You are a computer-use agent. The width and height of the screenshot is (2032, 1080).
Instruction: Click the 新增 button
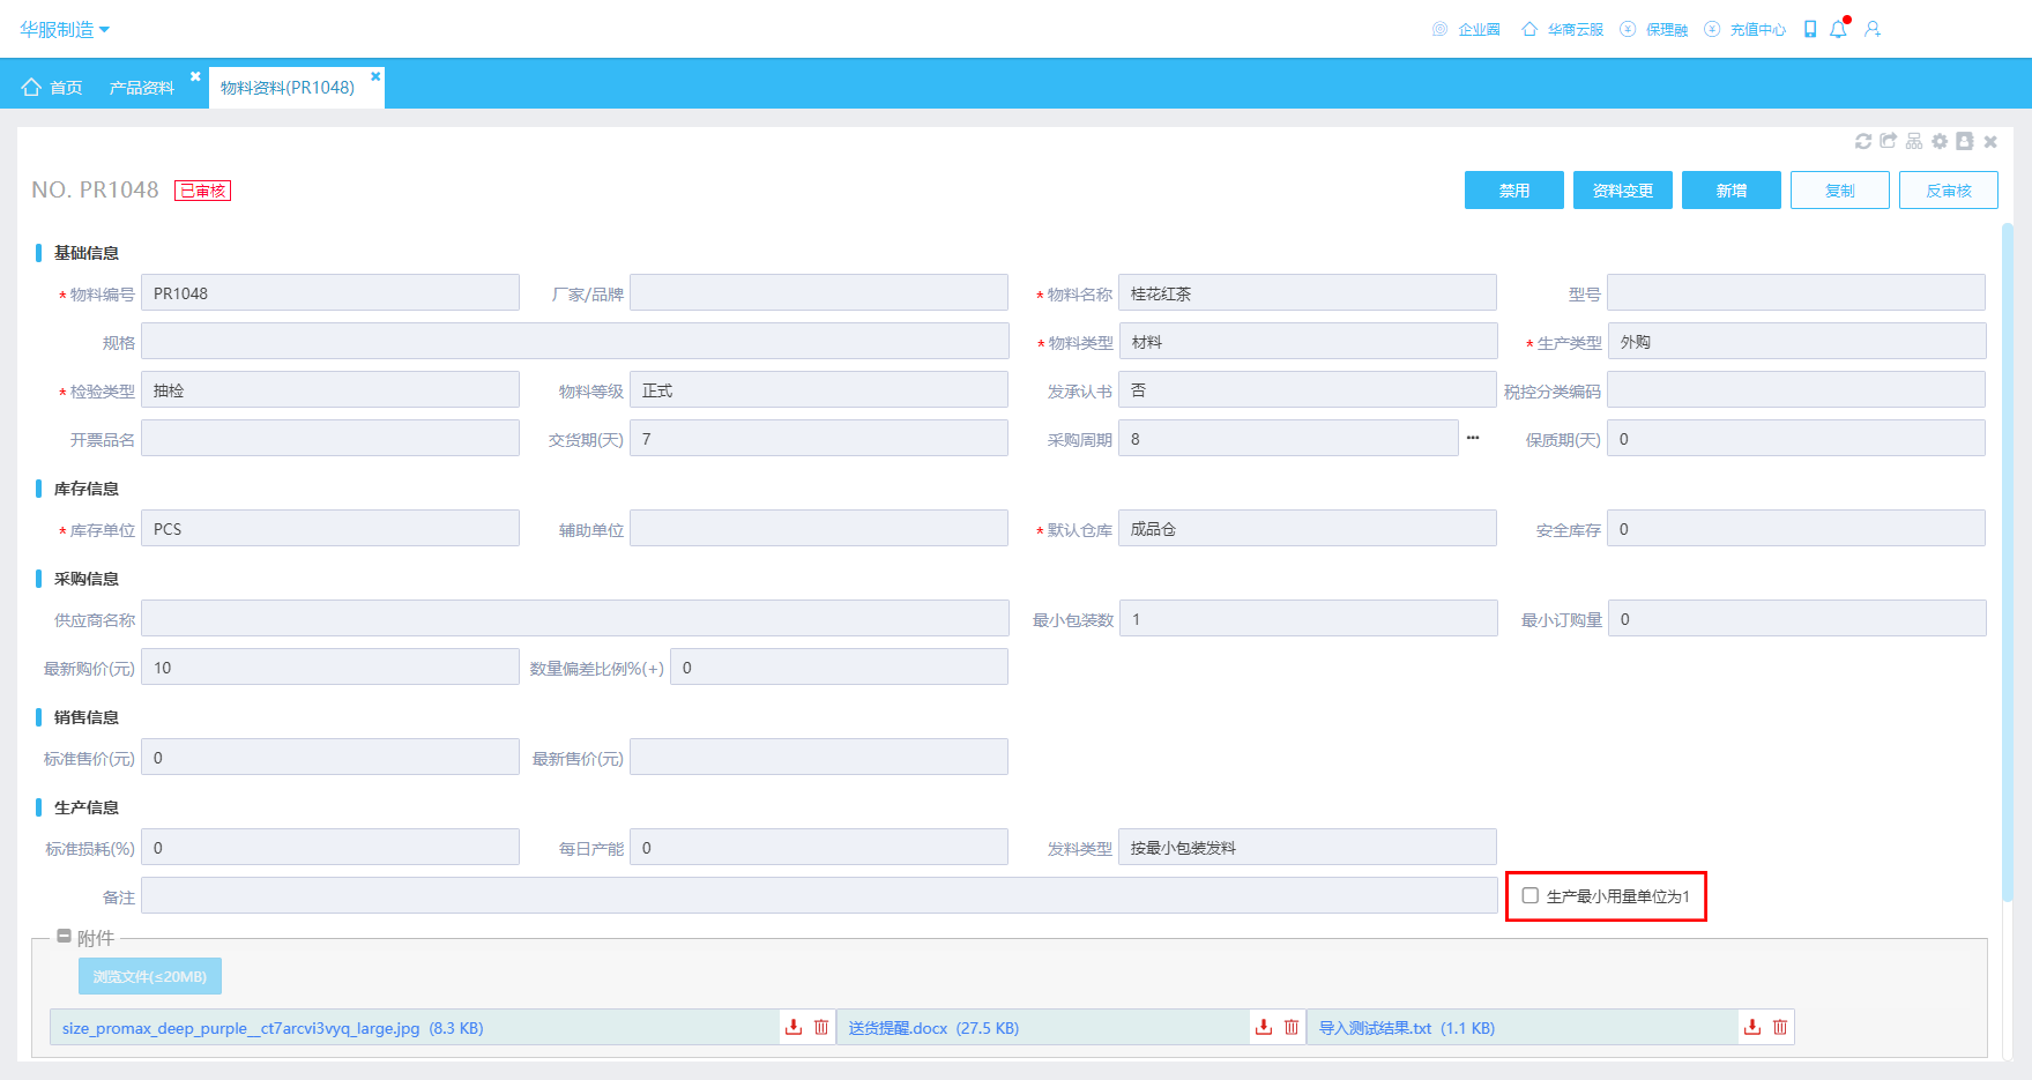coord(1731,190)
